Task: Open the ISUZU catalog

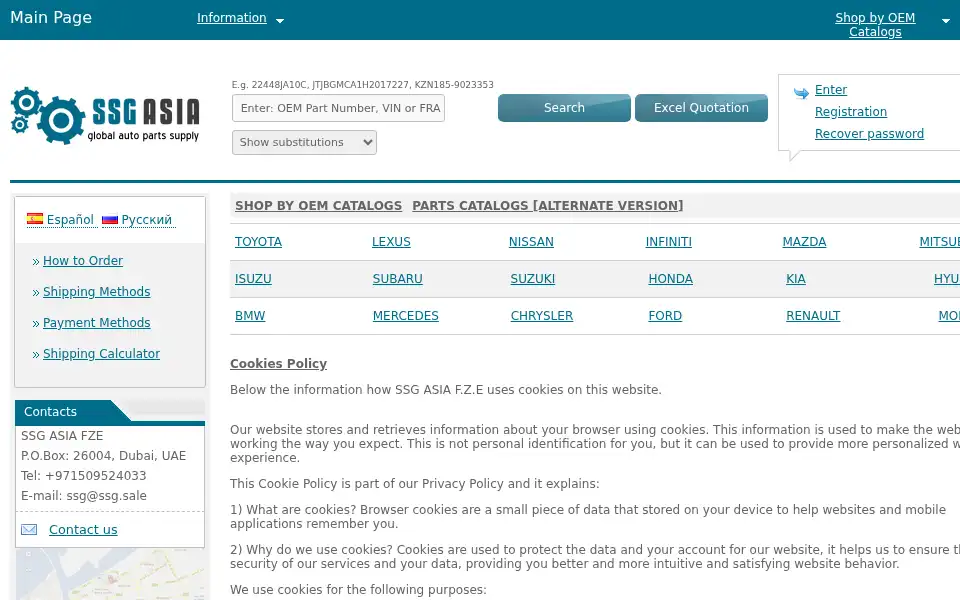Action: point(253,279)
